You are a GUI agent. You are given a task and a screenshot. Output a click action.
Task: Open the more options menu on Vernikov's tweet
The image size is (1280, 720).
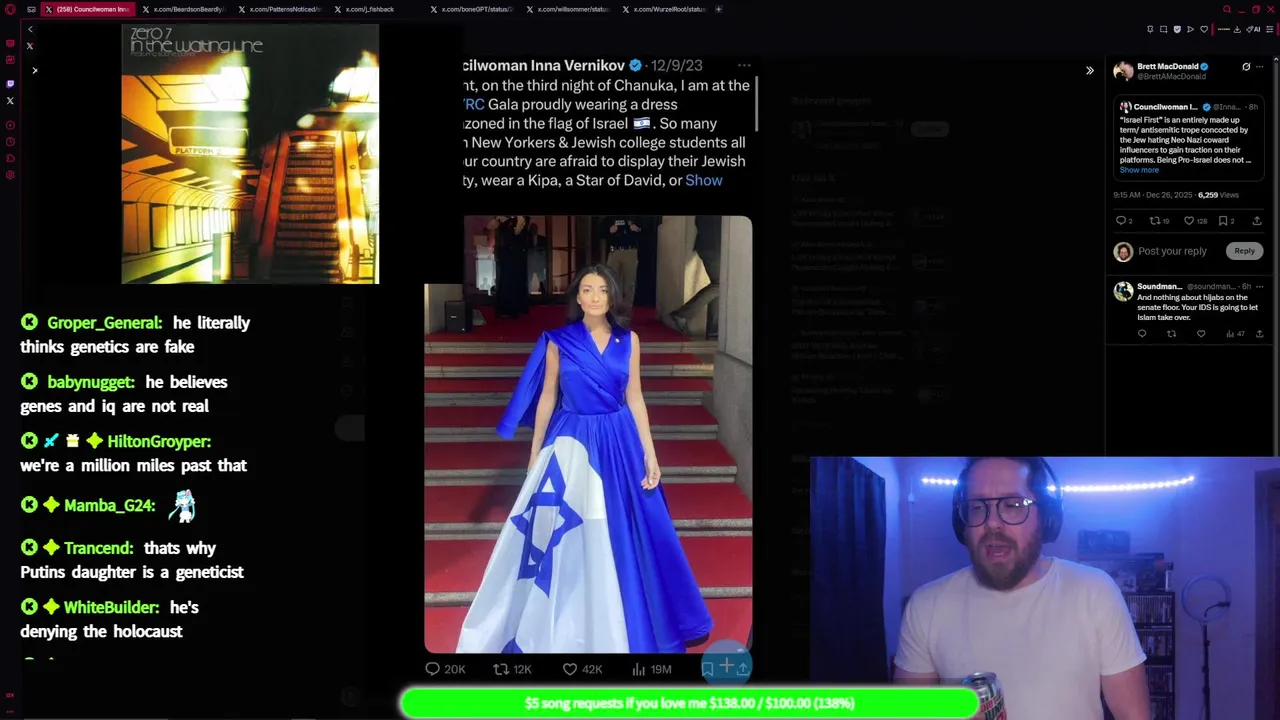[744, 65]
